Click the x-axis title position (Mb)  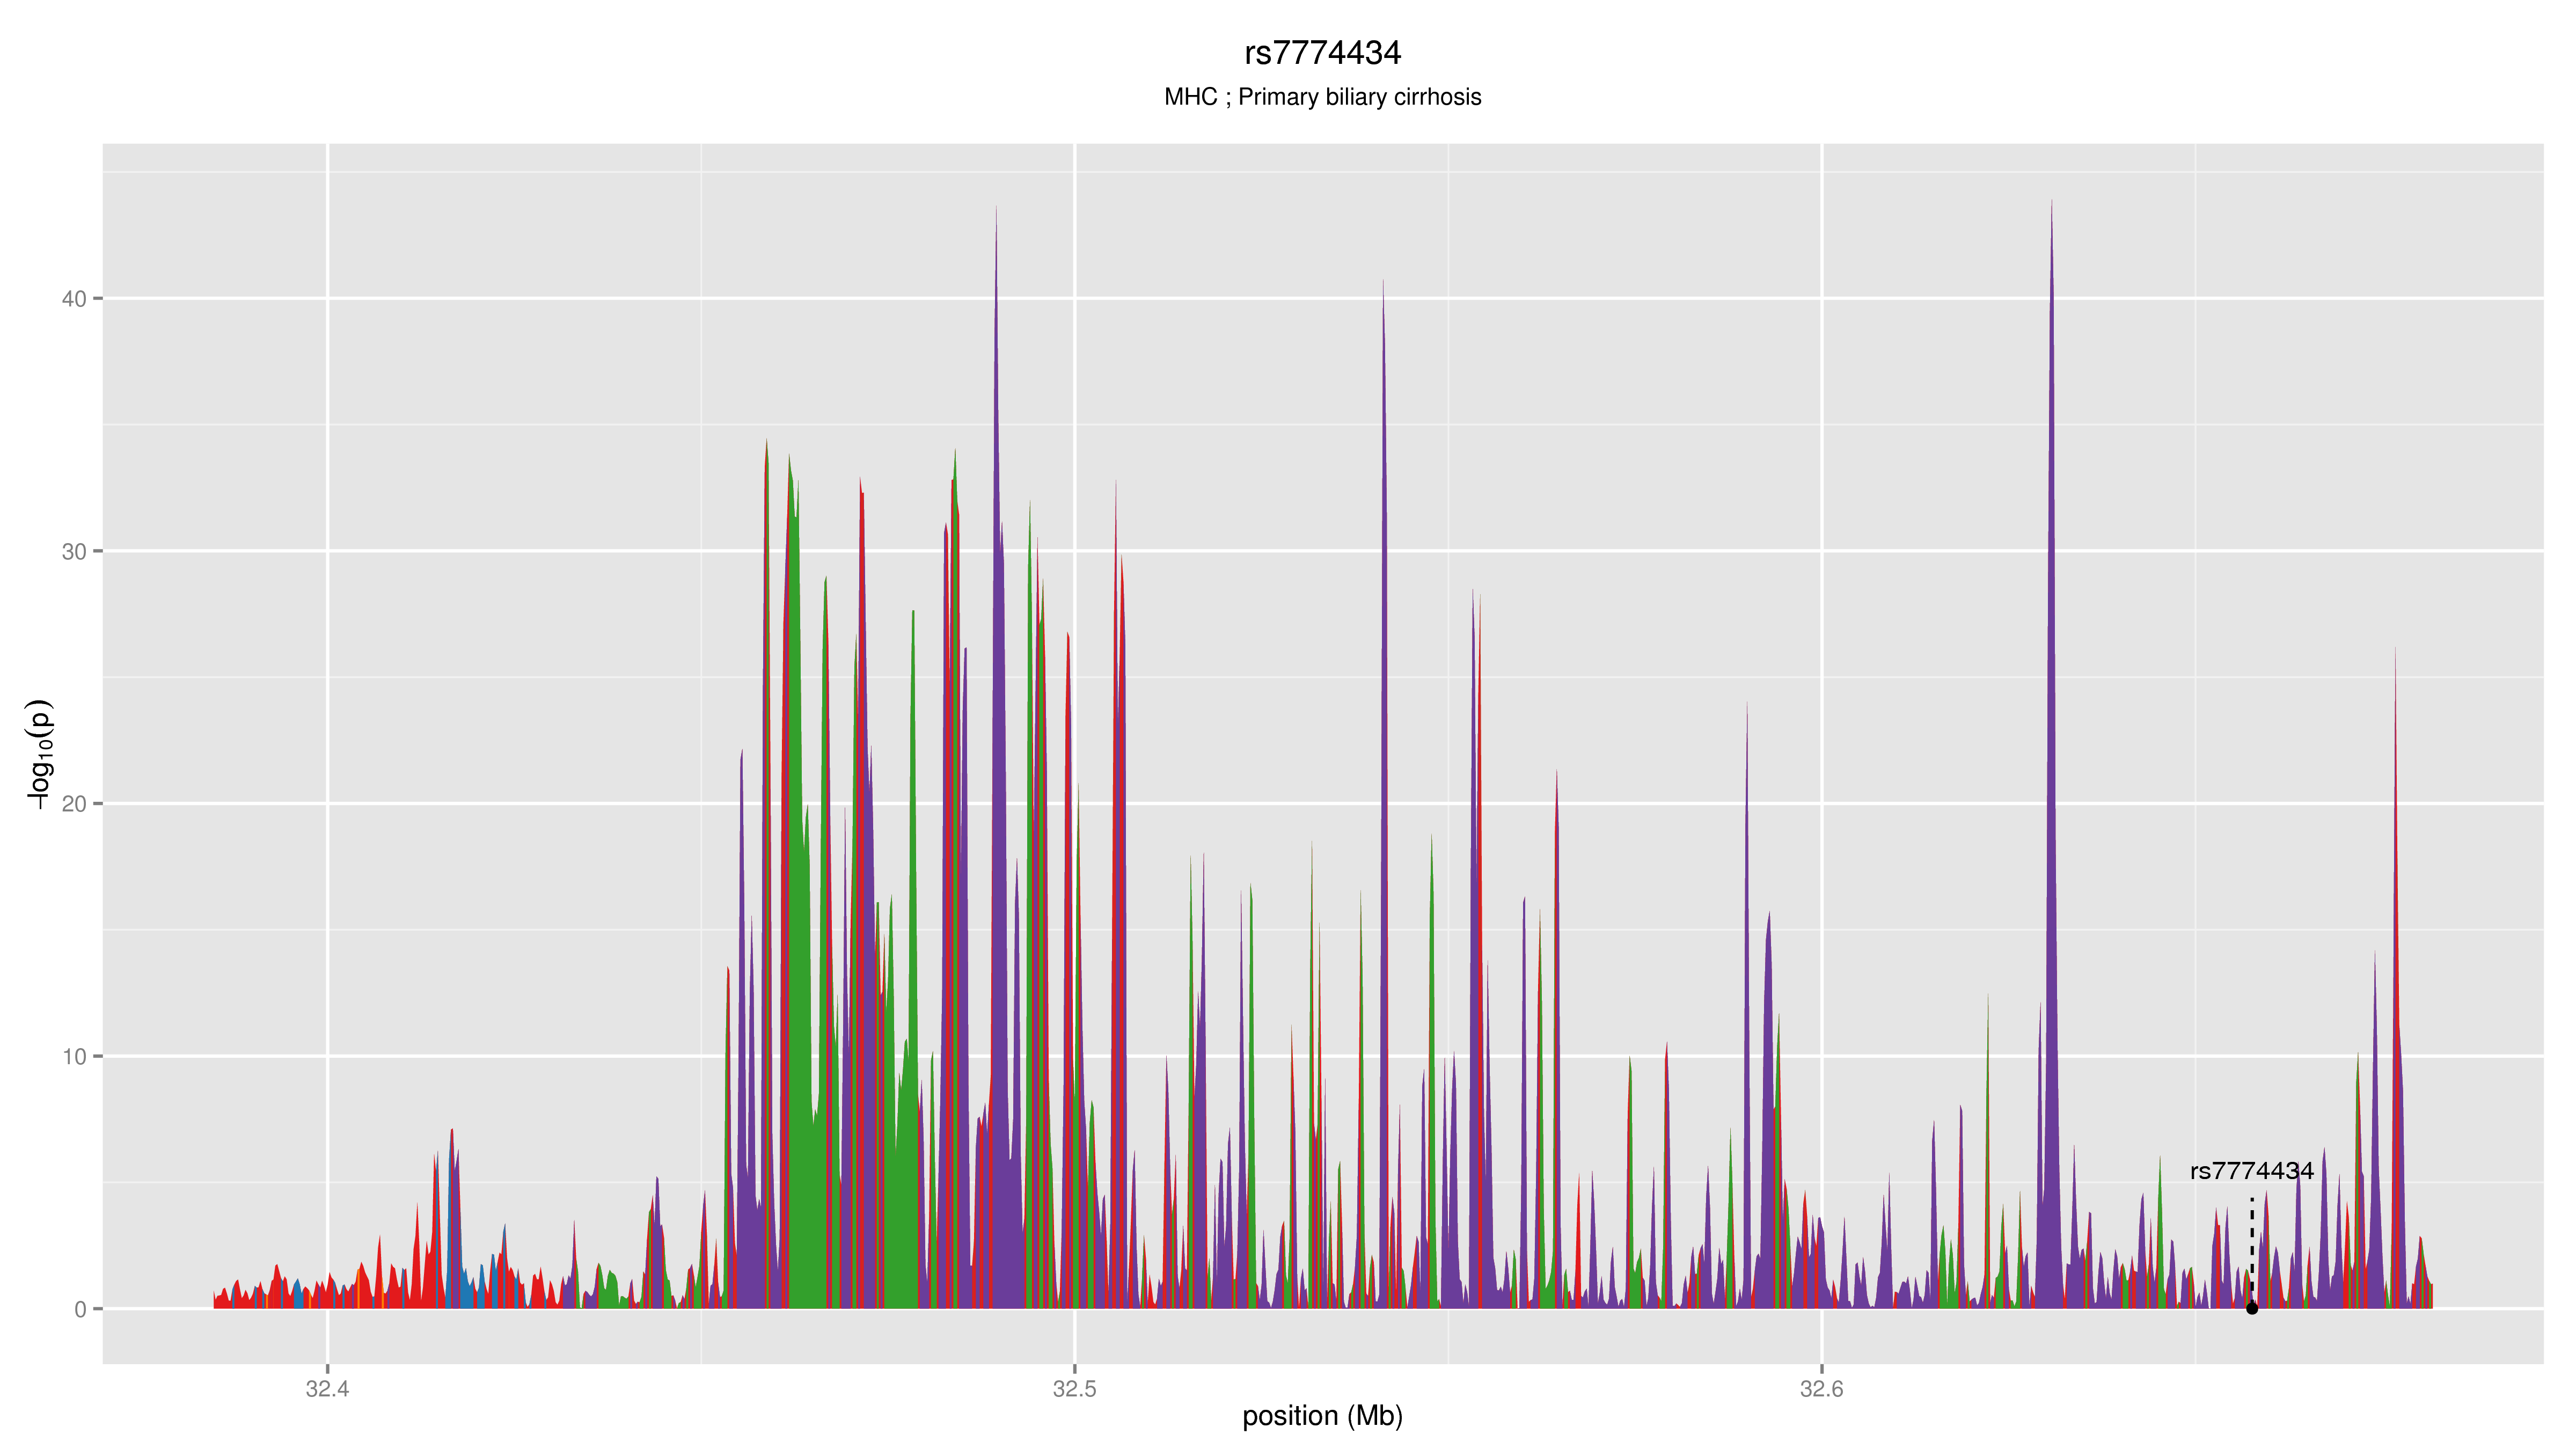[x=1322, y=1416]
